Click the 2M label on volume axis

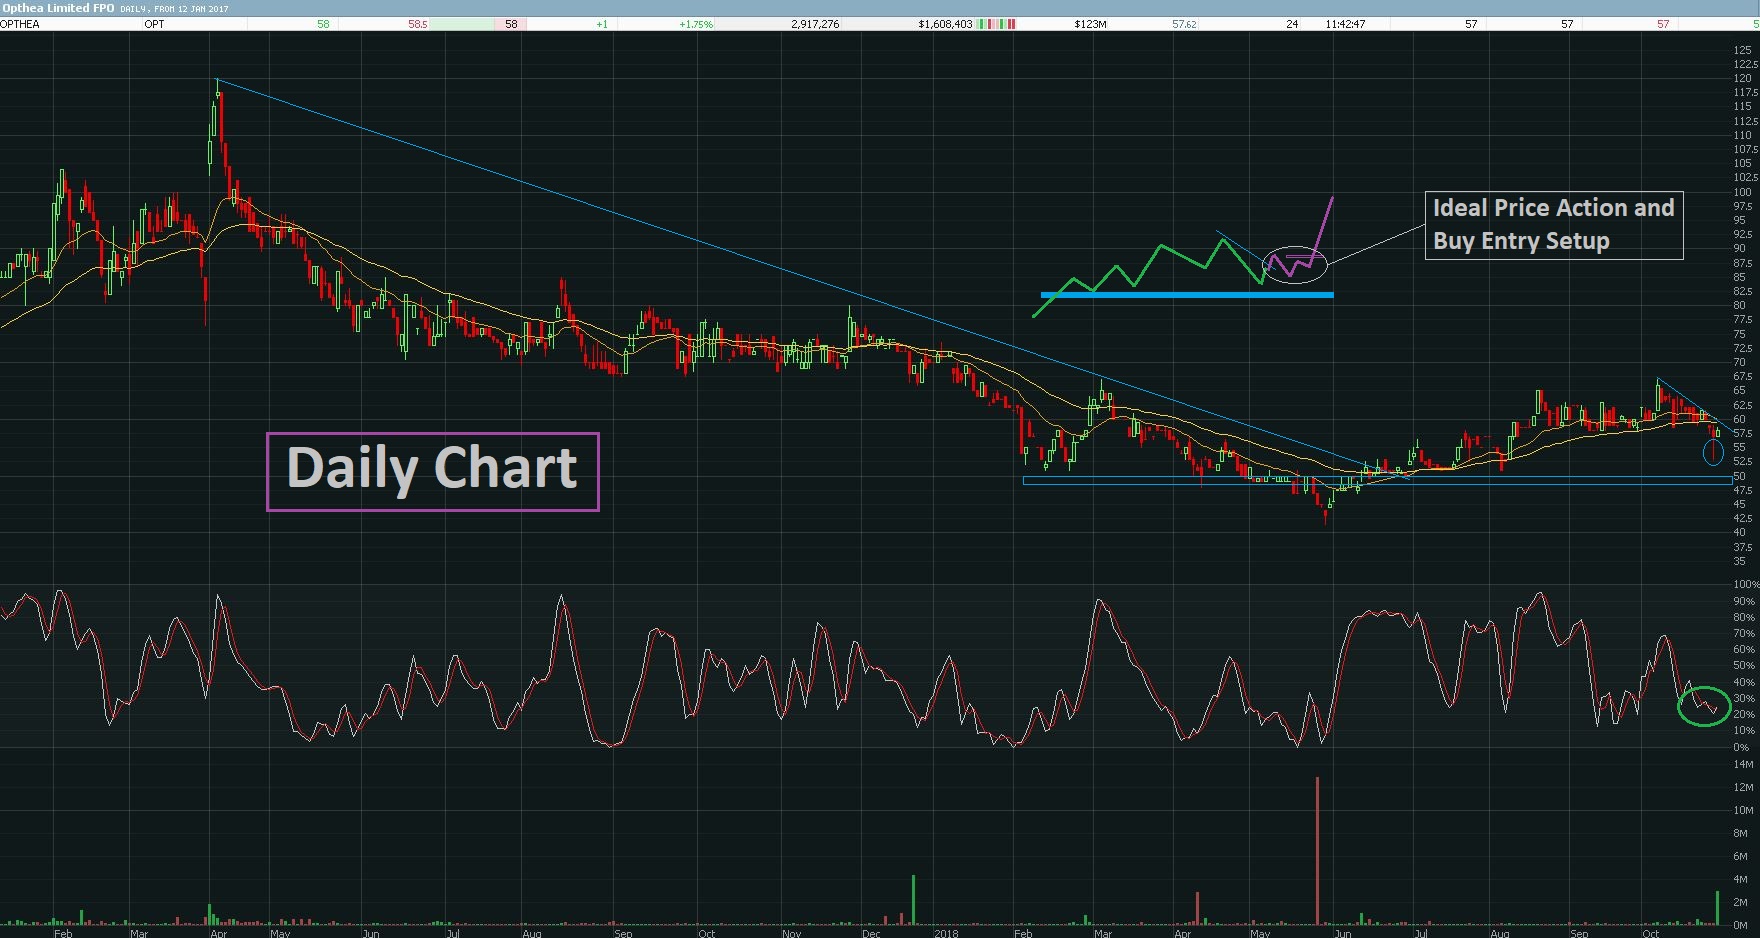(x=1741, y=902)
